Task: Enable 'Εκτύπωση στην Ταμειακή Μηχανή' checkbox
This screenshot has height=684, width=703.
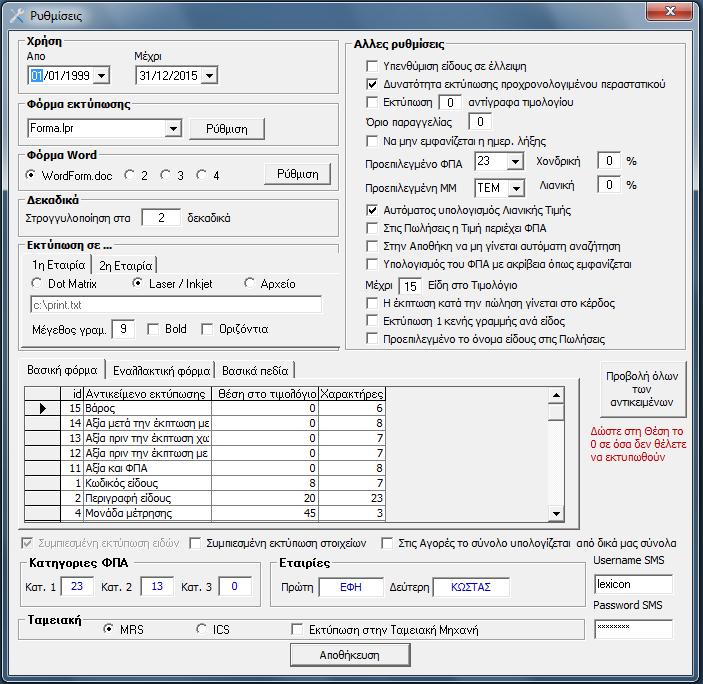Action: click(296, 629)
